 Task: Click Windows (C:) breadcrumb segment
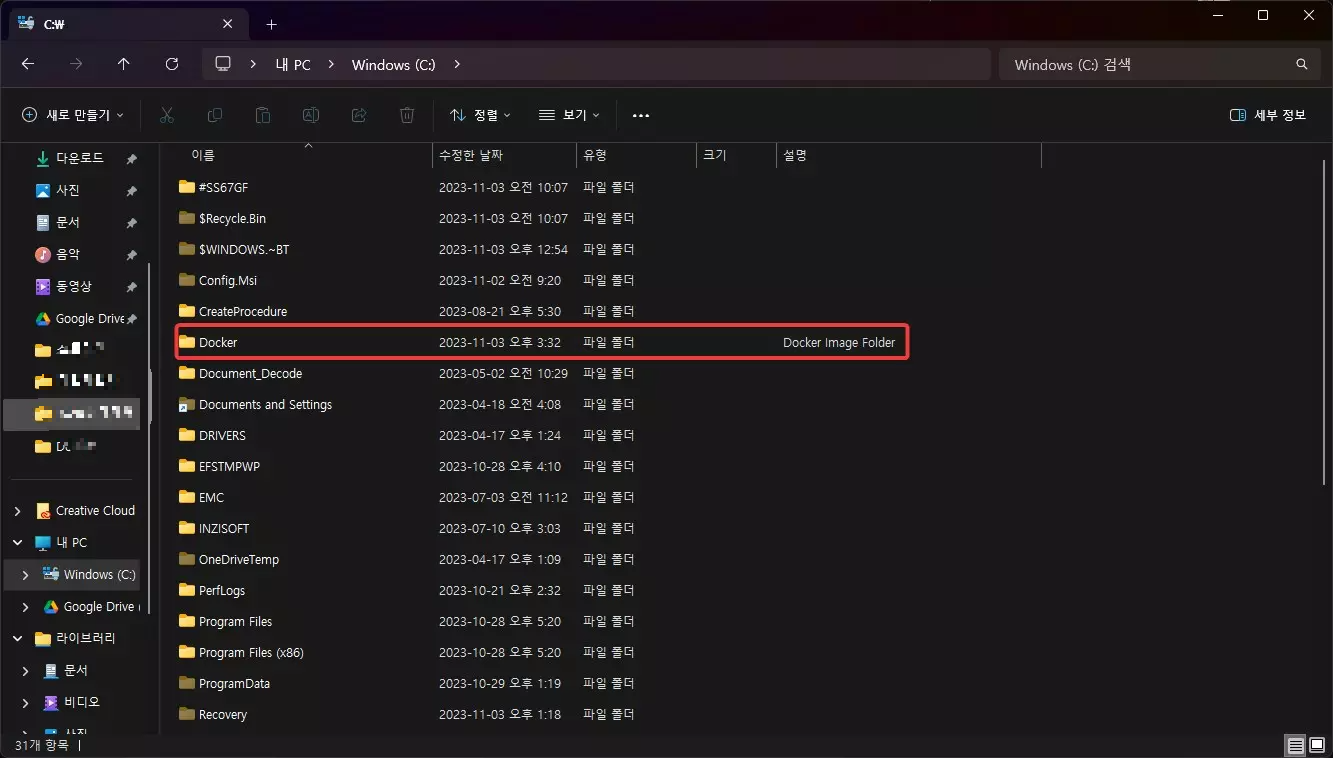[x=394, y=64]
